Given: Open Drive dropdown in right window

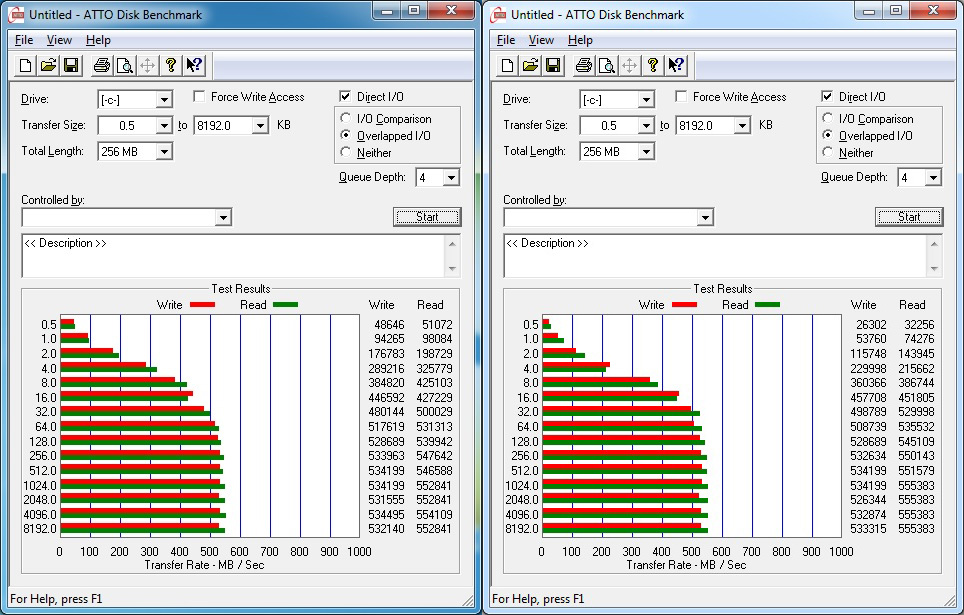Looking at the screenshot, I should tap(646, 100).
